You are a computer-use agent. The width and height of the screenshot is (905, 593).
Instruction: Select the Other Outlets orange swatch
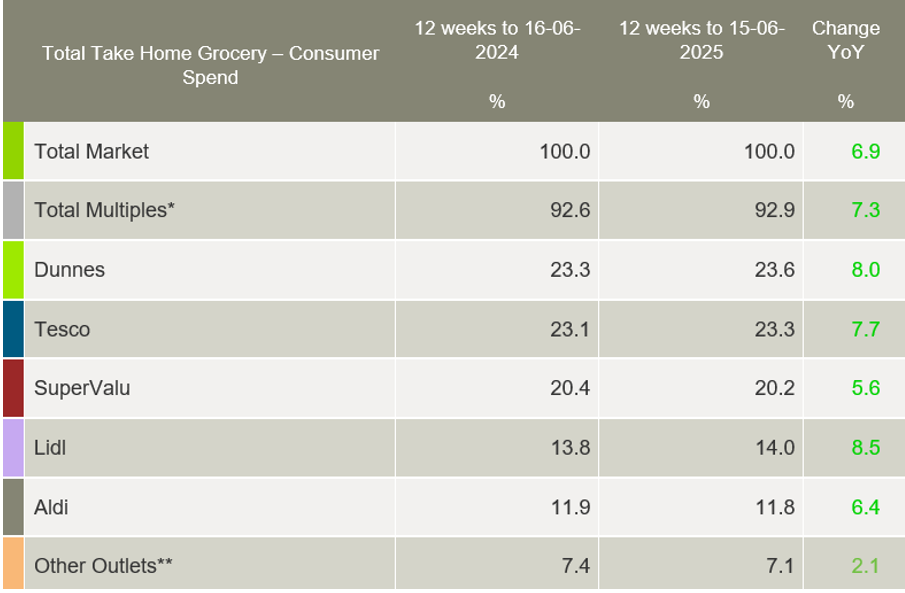pyautogui.click(x=13, y=565)
